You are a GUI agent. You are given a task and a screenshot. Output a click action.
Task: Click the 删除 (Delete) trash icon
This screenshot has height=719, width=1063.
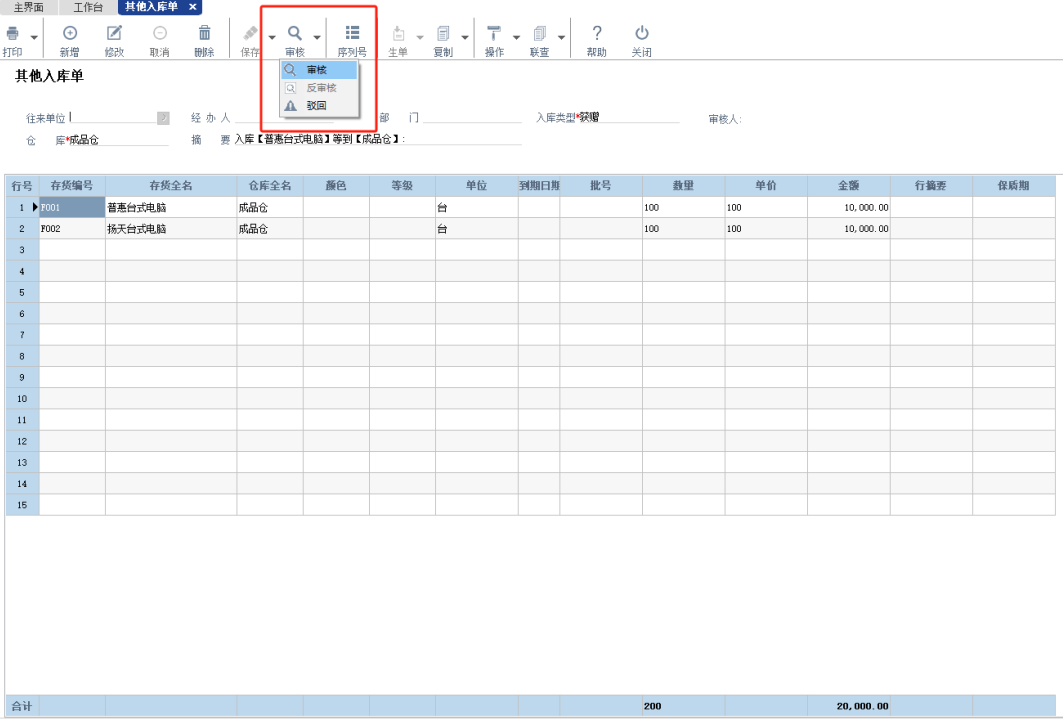point(204,35)
